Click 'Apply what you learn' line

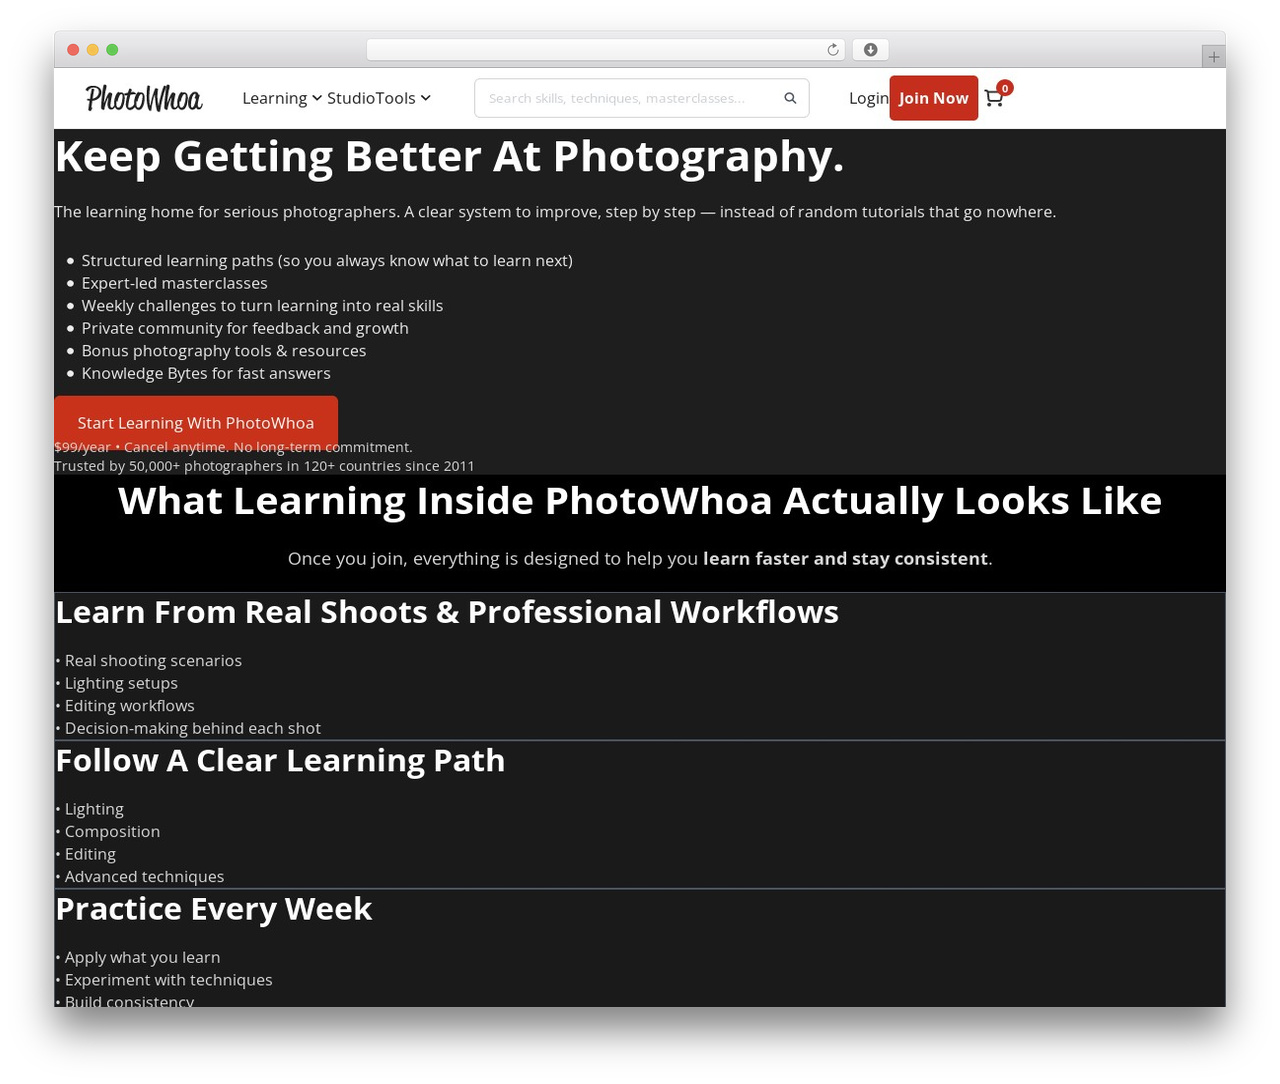pos(138,957)
